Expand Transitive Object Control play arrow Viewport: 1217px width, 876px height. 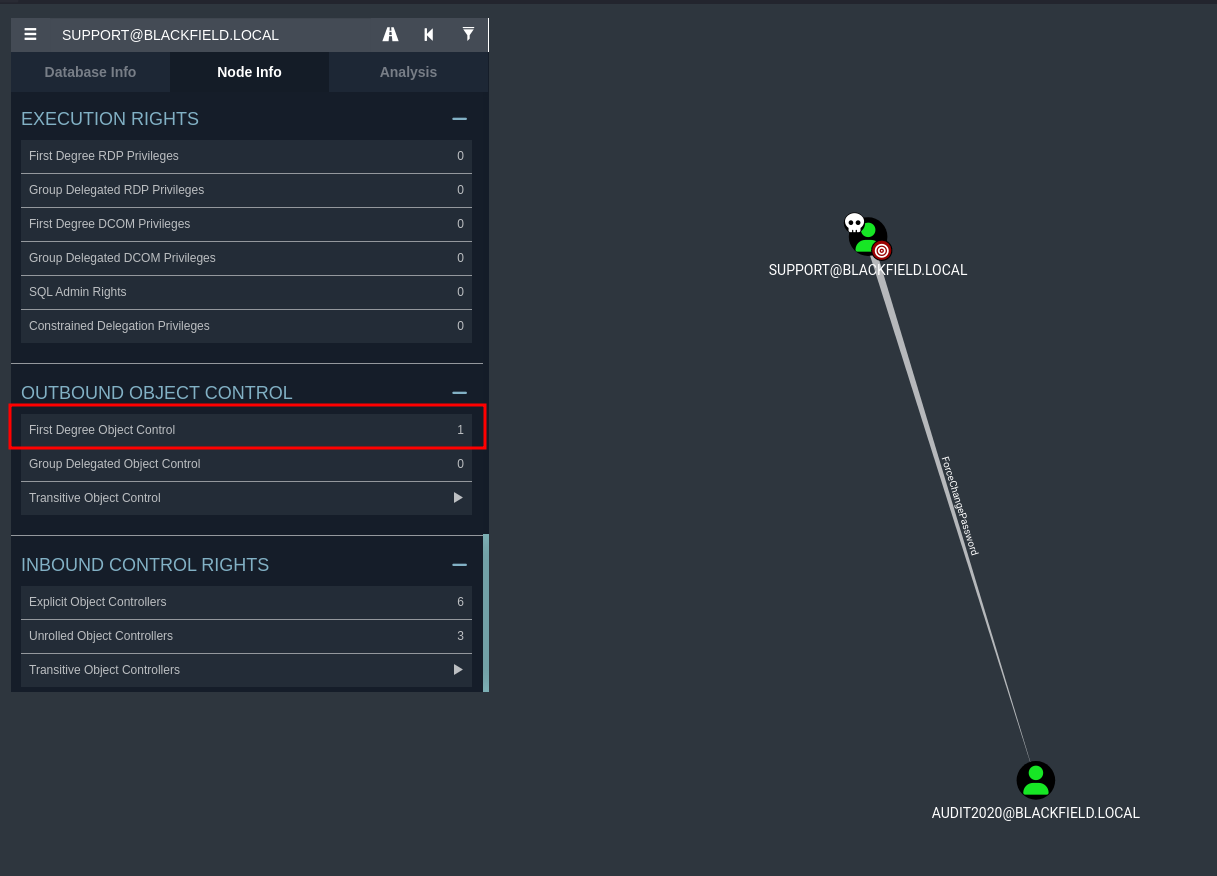point(458,498)
